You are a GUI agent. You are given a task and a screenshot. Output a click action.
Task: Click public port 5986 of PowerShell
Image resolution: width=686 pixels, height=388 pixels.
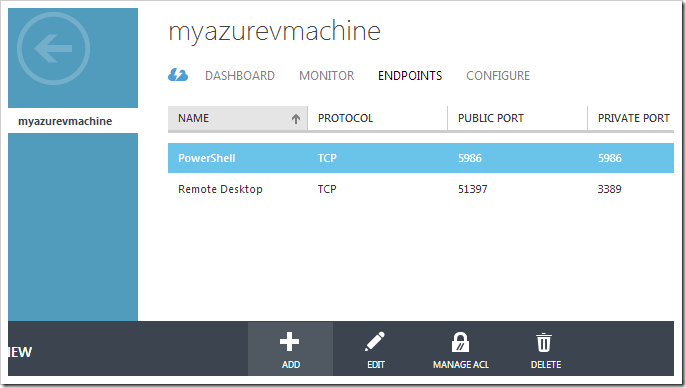469,158
